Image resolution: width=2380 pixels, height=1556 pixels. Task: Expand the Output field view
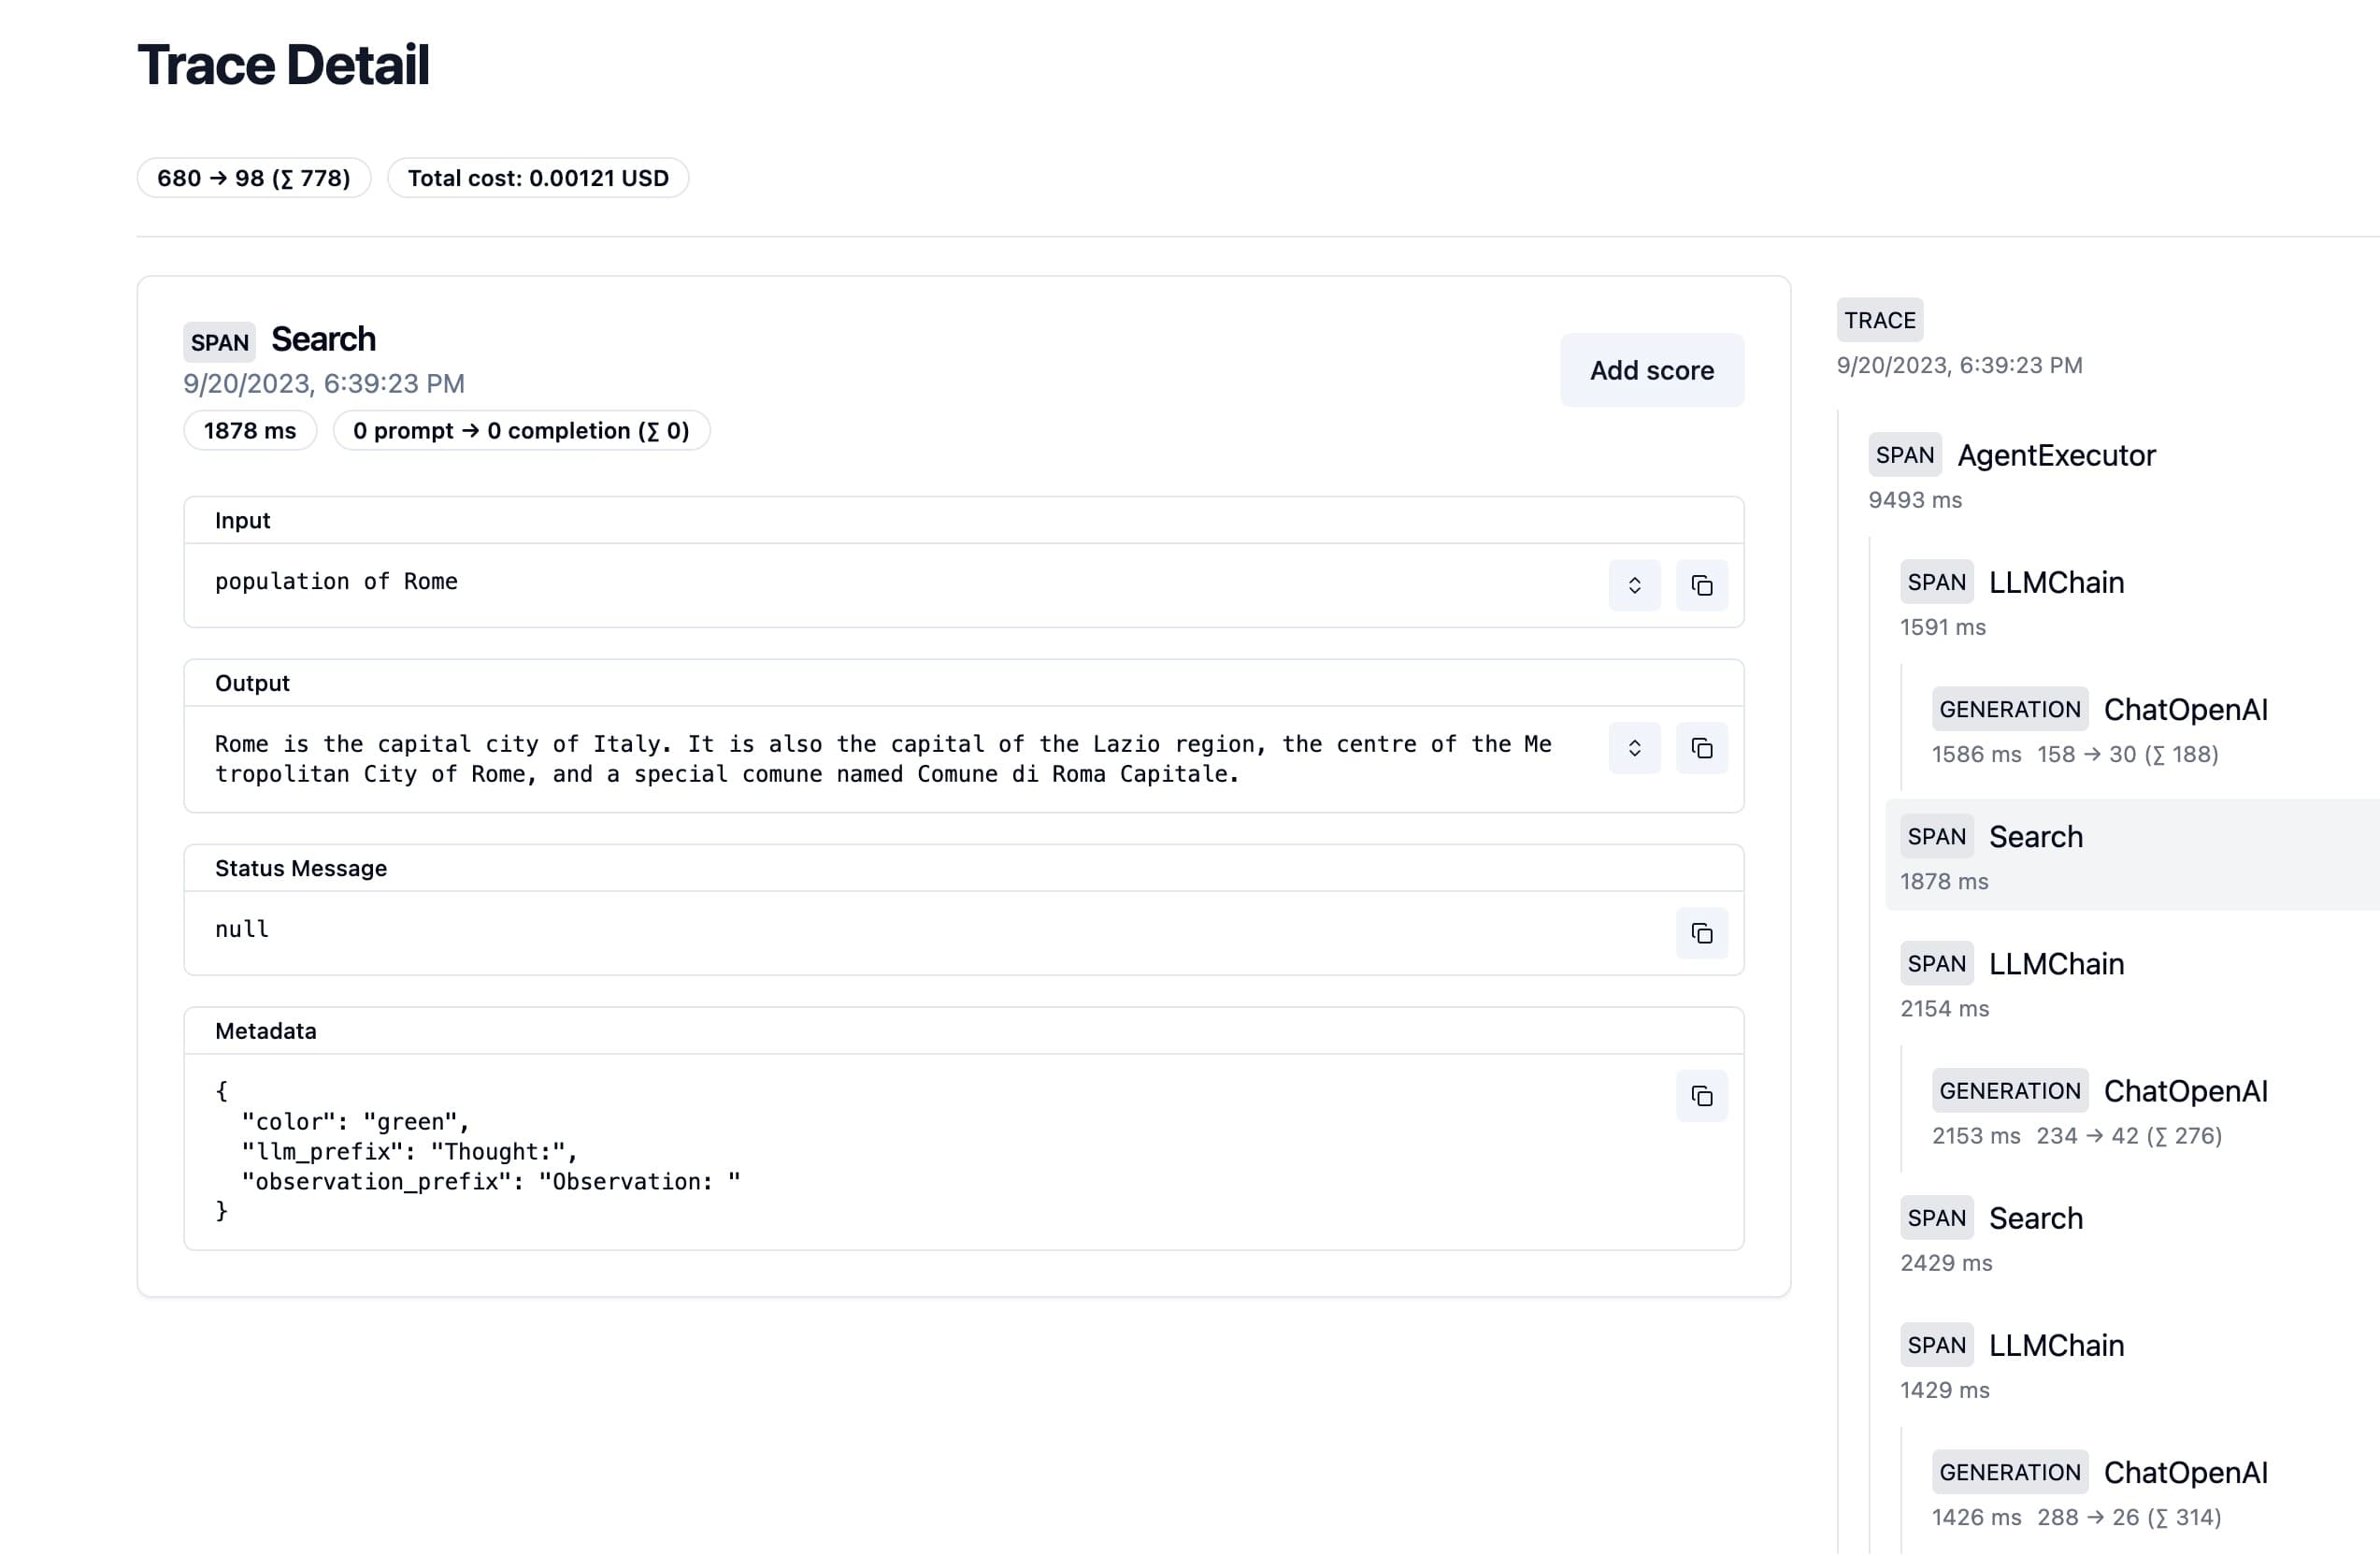pyautogui.click(x=1634, y=748)
